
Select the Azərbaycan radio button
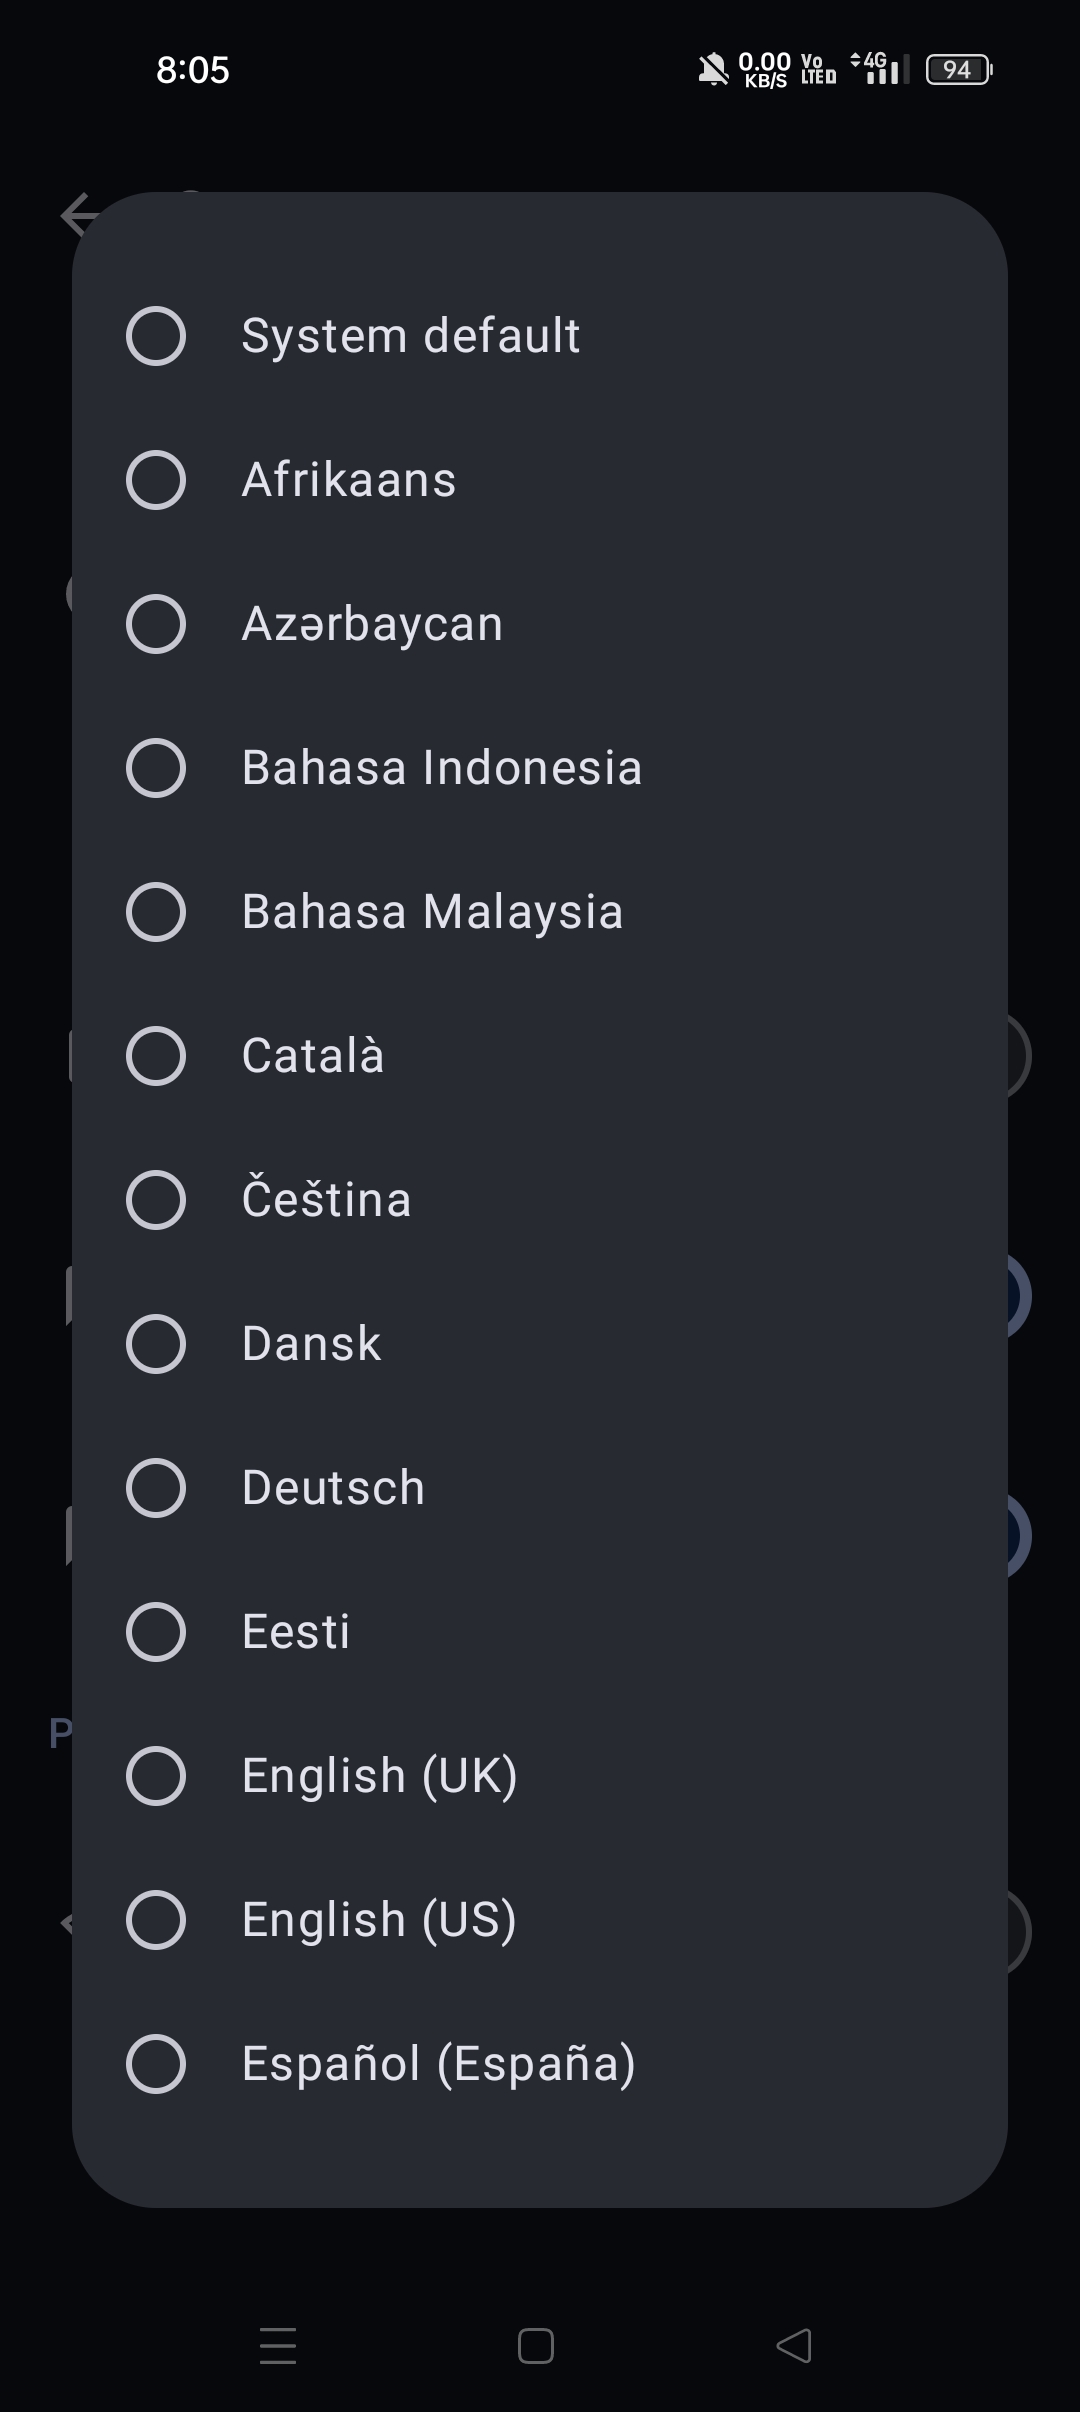click(x=156, y=624)
